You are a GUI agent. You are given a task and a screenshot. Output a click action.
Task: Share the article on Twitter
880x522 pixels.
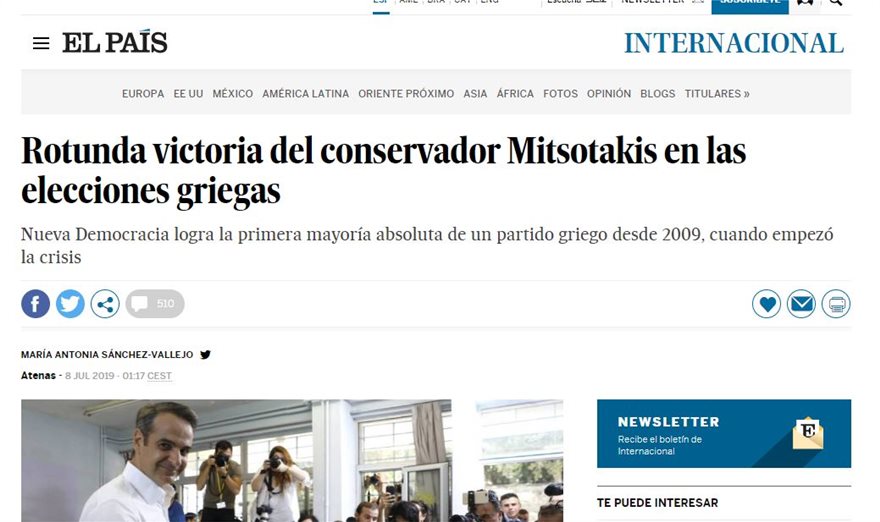(x=70, y=304)
